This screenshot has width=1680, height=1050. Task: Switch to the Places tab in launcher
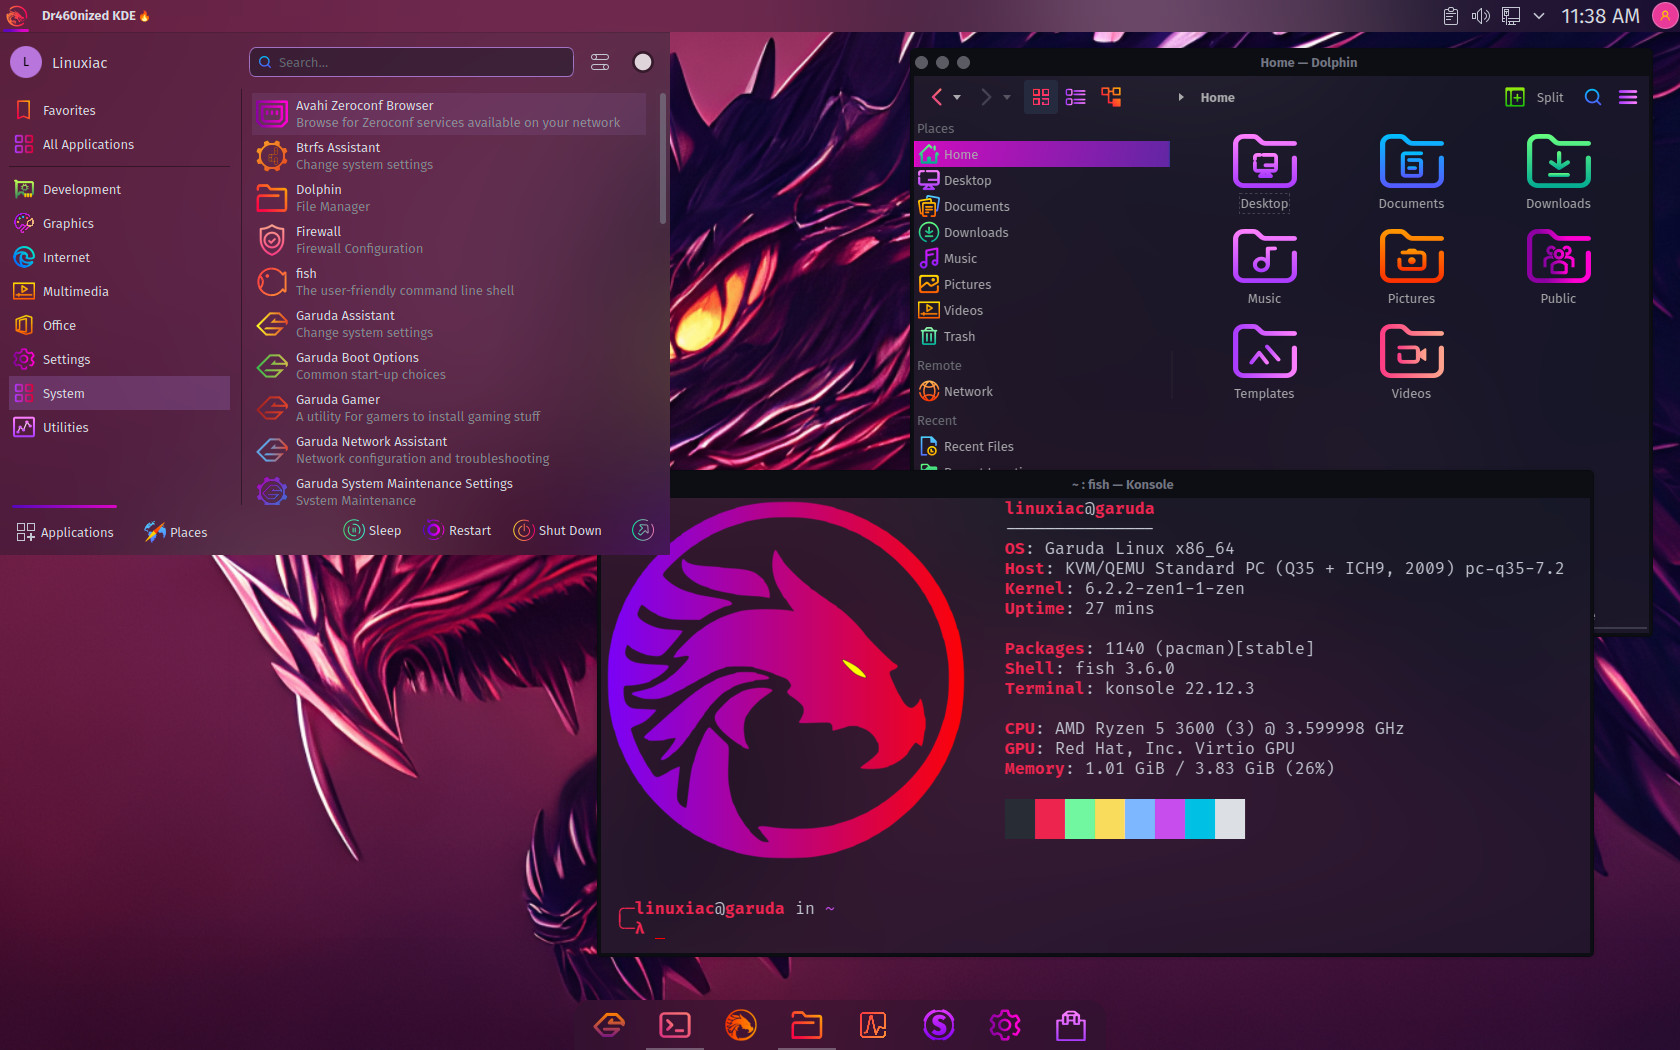tap(175, 531)
